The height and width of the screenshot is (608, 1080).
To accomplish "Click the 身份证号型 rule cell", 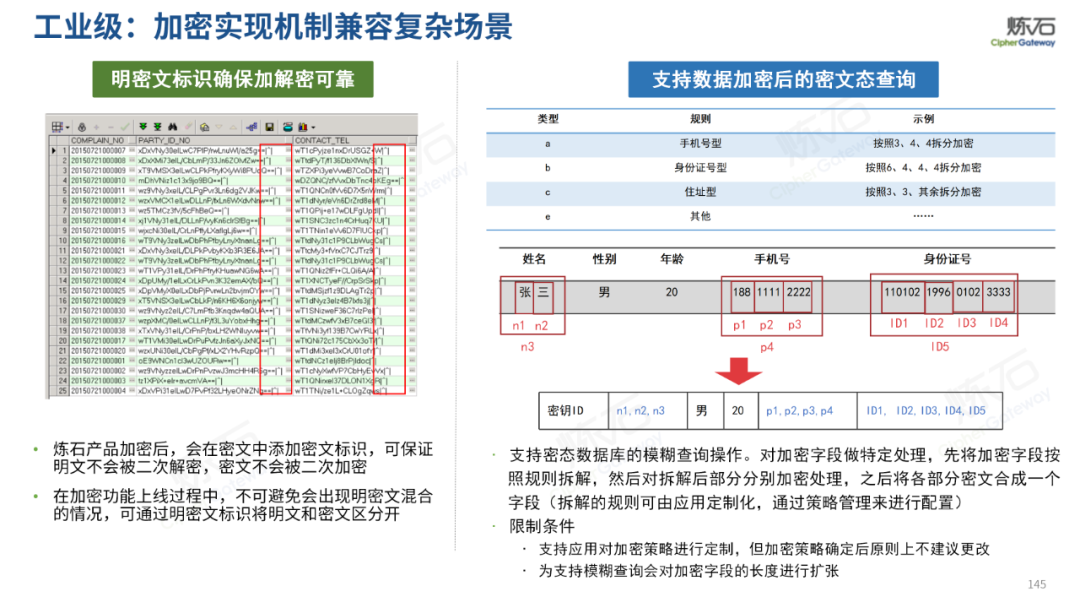I will (700, 167).
